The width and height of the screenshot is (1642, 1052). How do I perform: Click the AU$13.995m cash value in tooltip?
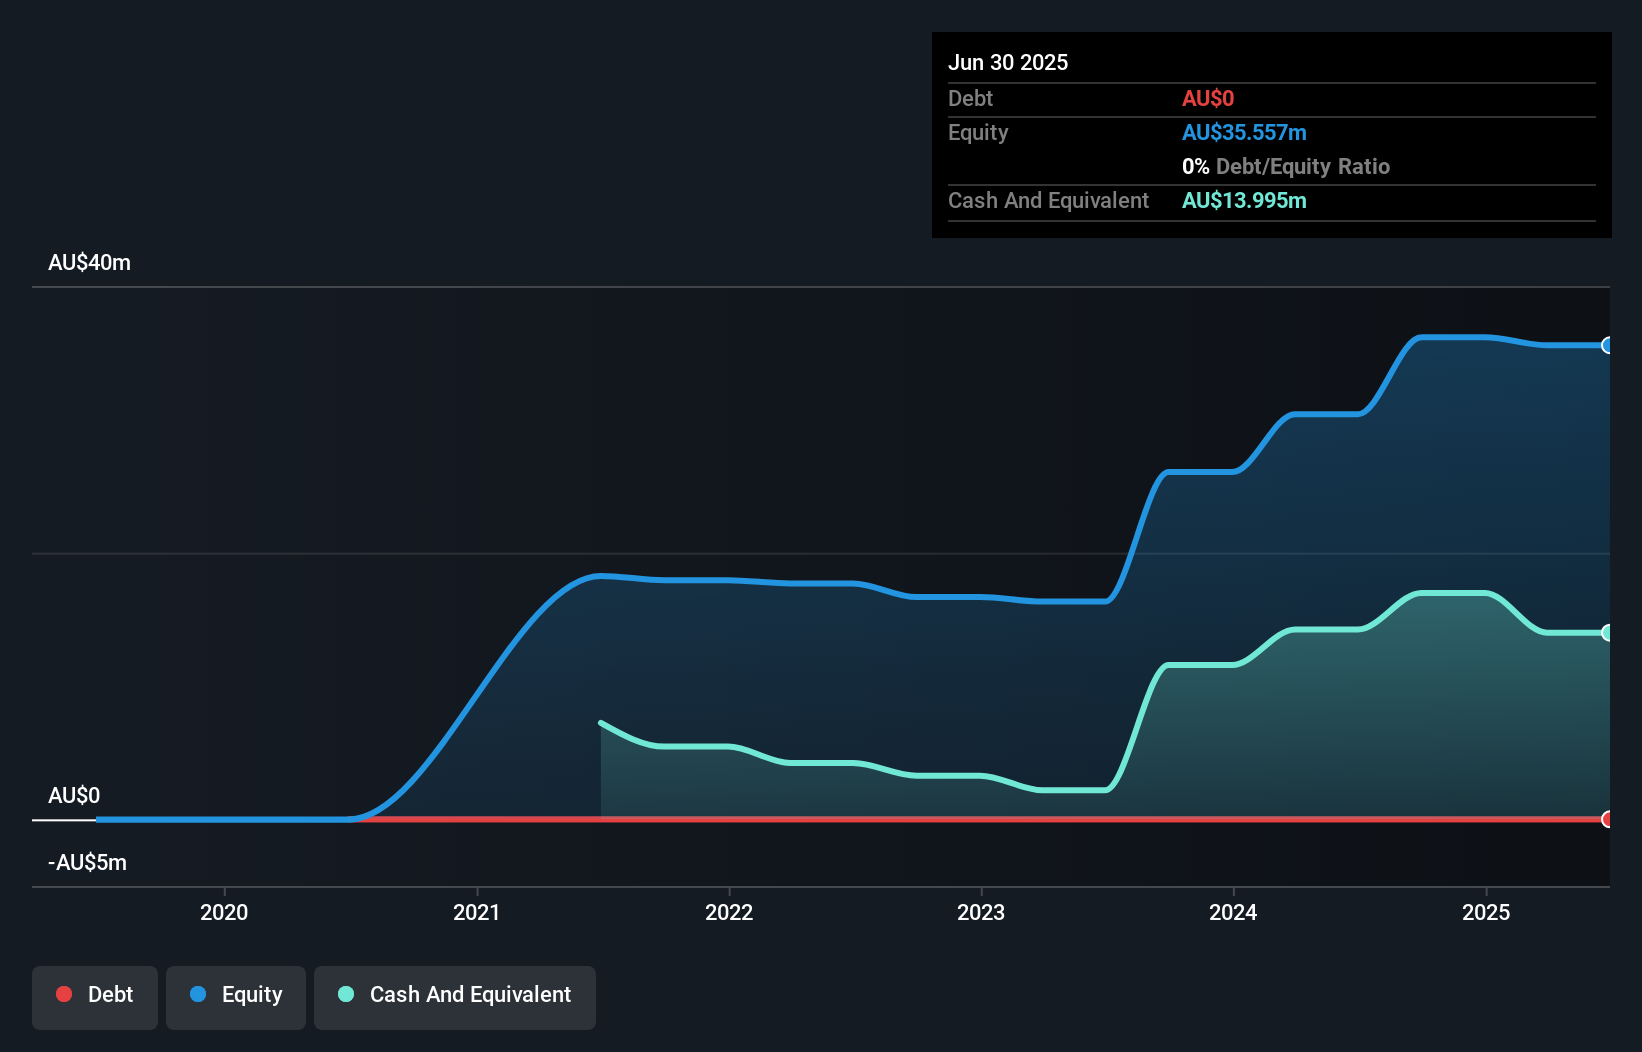tap(1244, 200)
